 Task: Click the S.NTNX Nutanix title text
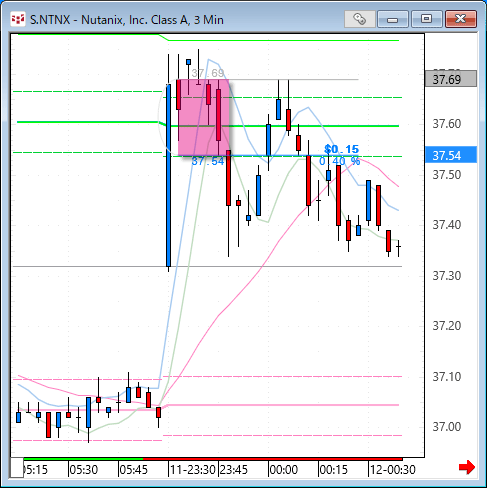127,20
